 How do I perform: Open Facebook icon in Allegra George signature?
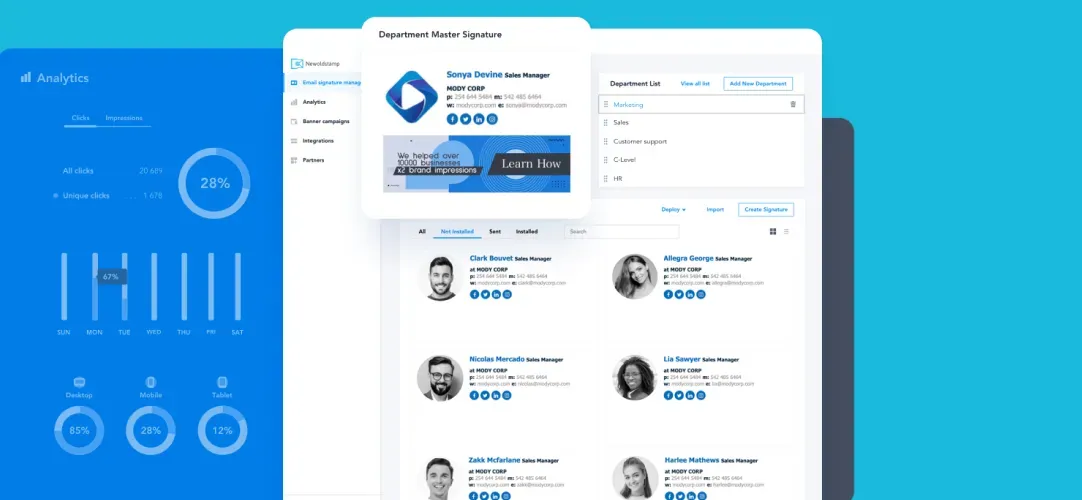[668, 294]
